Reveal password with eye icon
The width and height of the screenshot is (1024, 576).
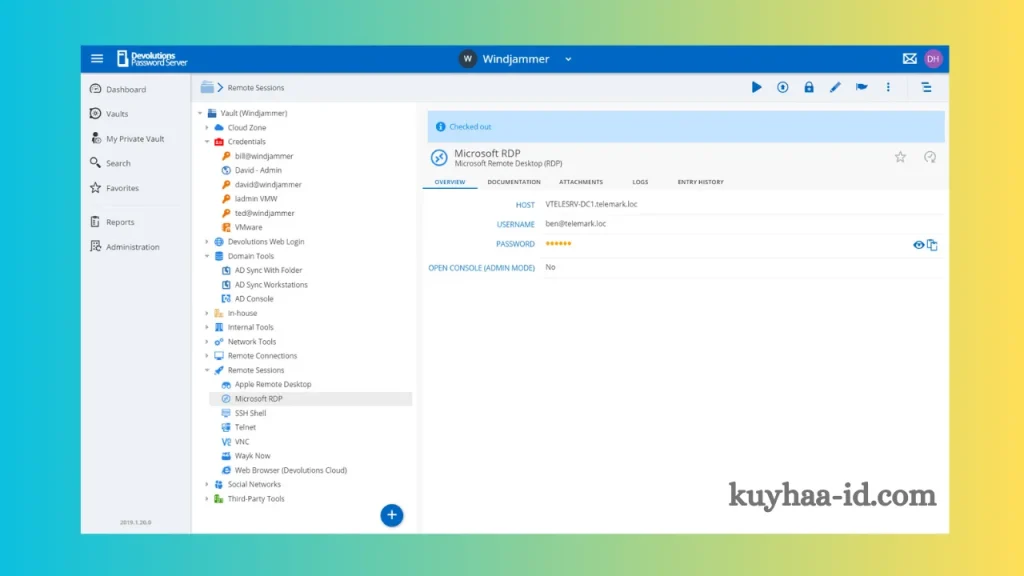click(918, 245)
